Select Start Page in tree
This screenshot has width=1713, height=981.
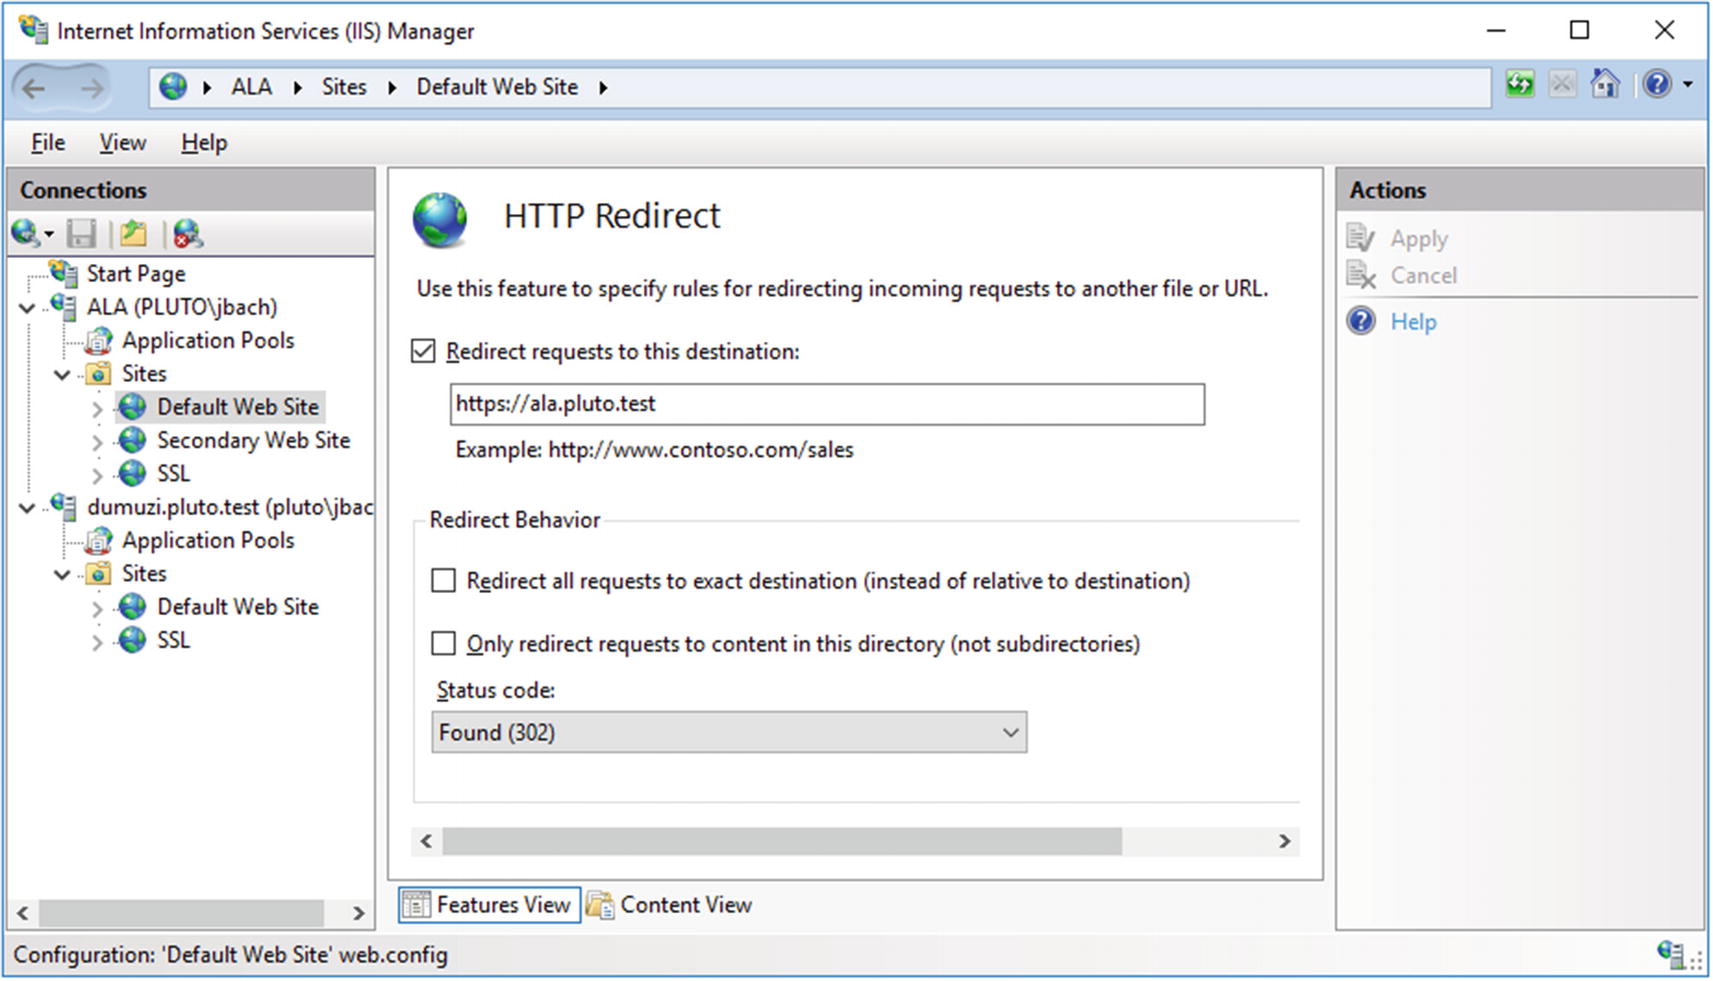tap(136, 273)
